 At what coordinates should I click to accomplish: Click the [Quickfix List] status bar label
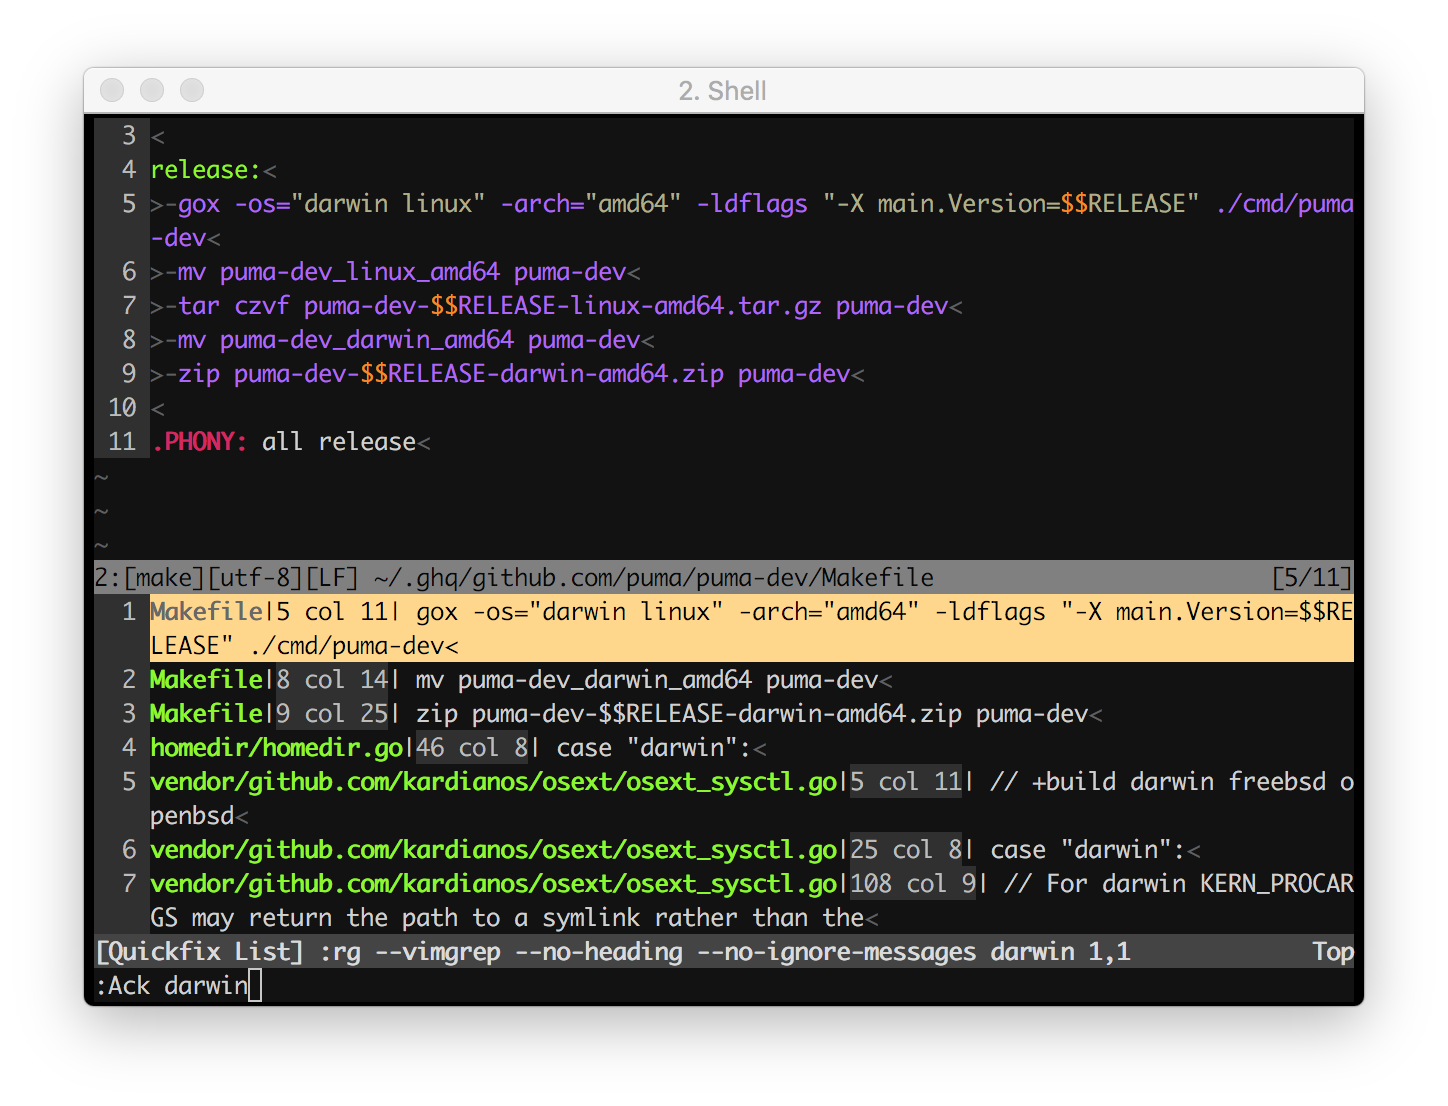tap(199, 952)
